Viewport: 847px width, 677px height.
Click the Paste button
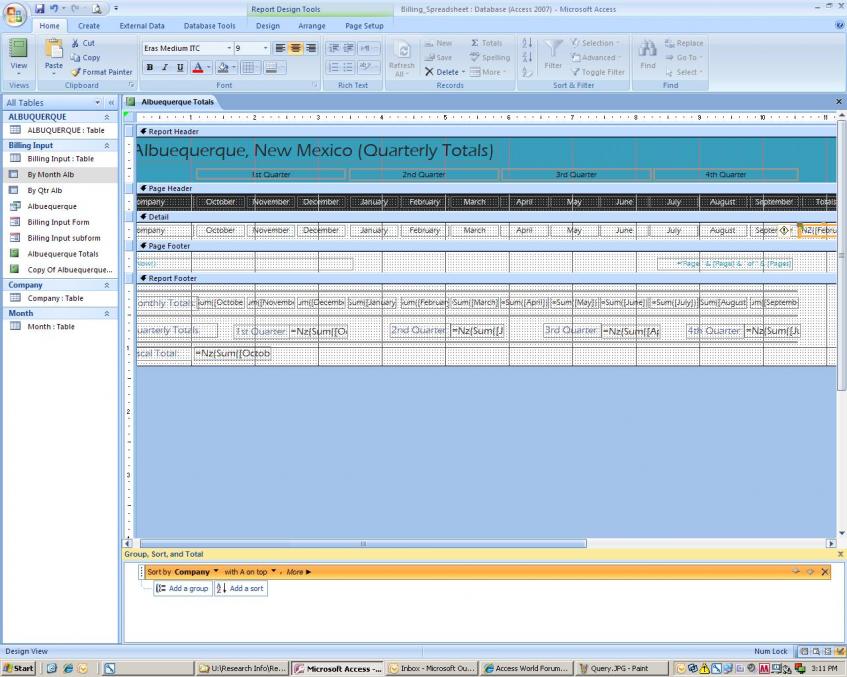pos(53,56)
